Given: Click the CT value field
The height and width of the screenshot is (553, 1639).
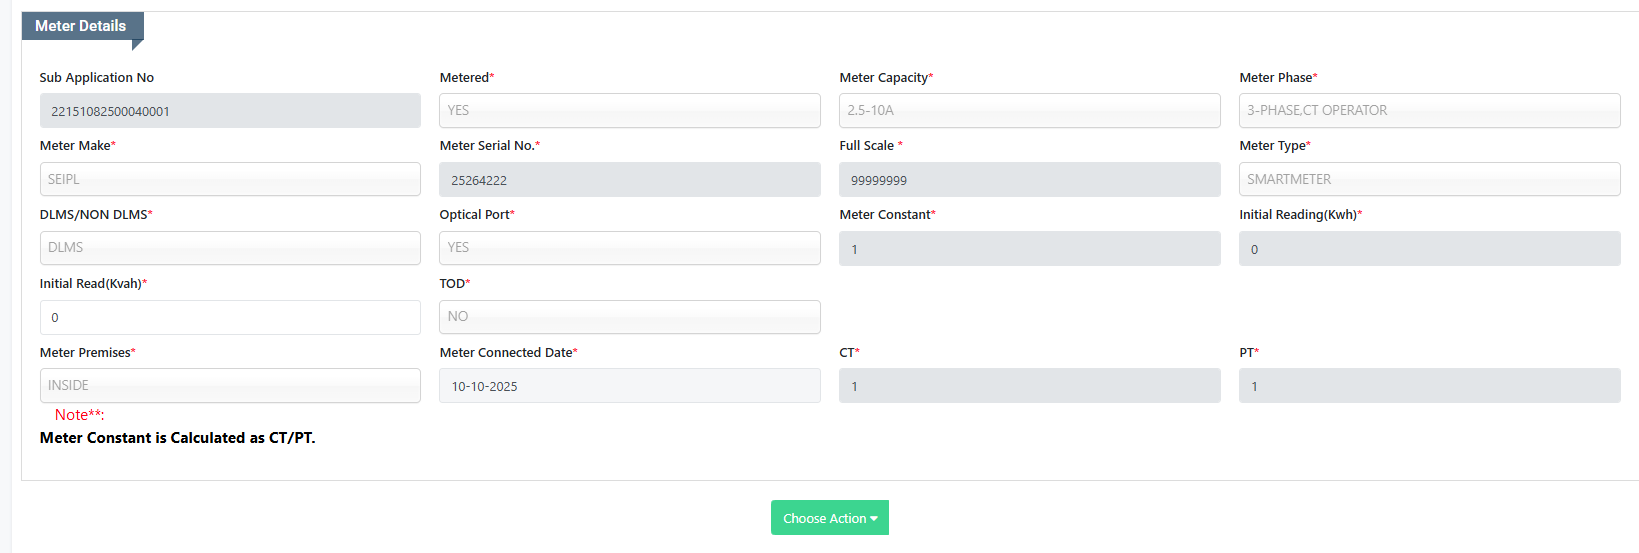Looking at the screenshot, I should click(x=1029, y=386).
